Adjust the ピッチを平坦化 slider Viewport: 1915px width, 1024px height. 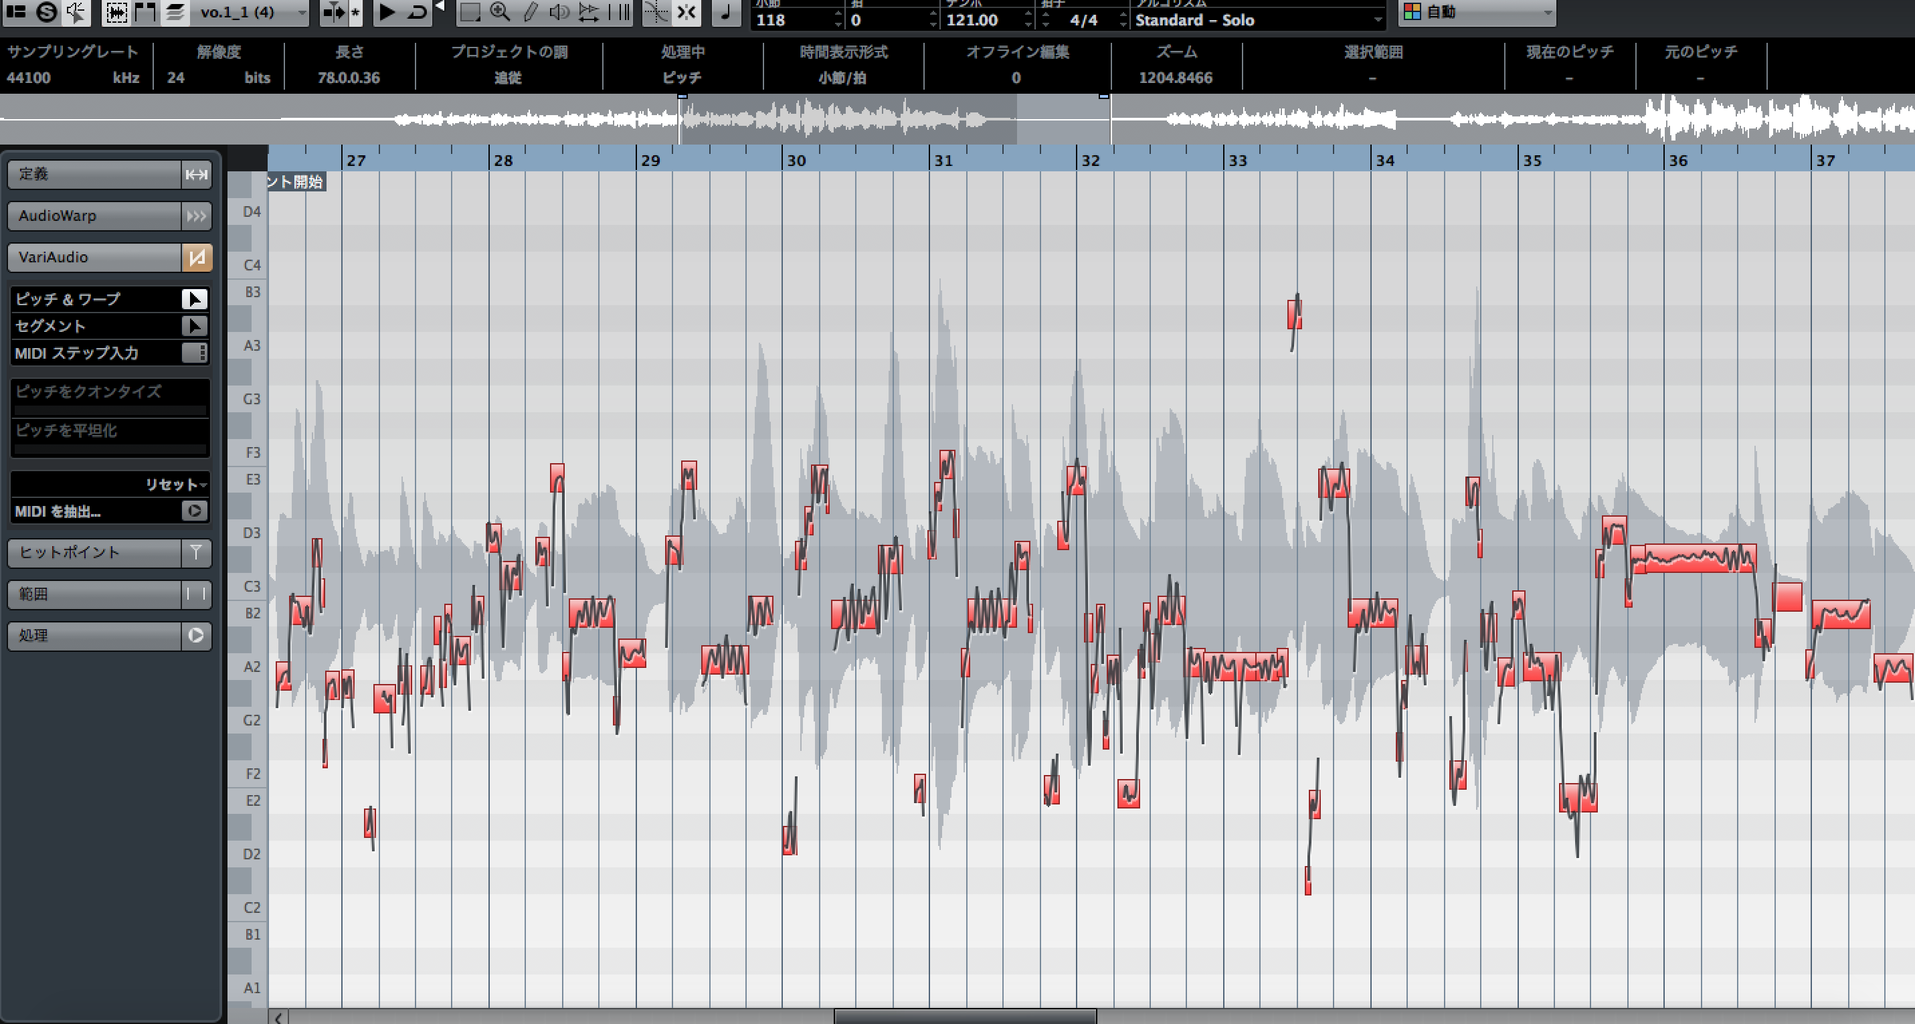click(110, 449)
